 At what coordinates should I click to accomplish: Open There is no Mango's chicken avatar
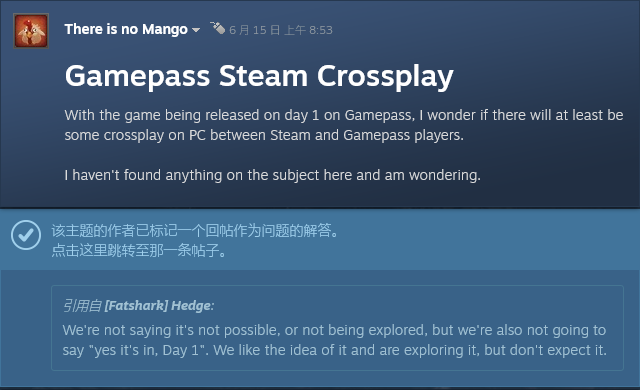[31, 31]
